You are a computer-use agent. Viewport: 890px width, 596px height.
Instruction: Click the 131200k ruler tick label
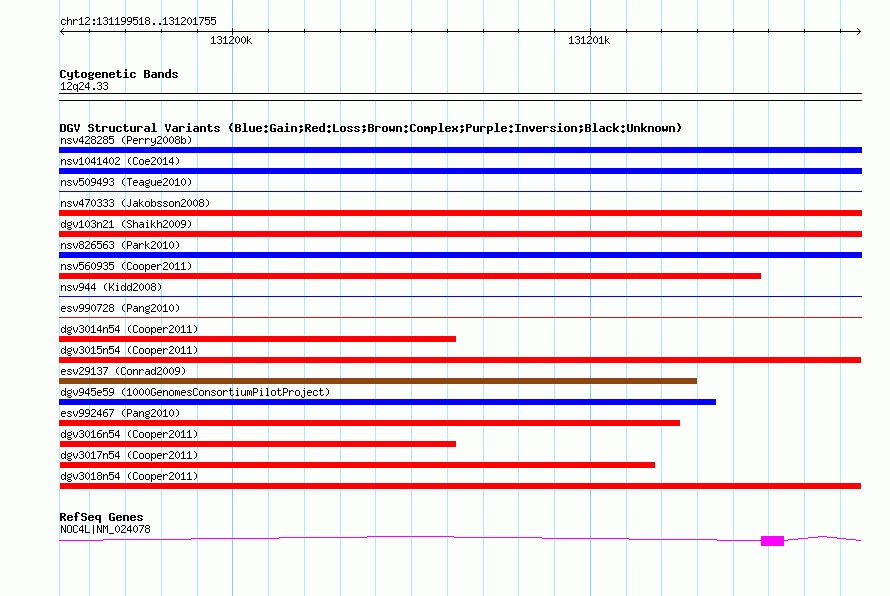pyautogui.click(x=231, y=40)
